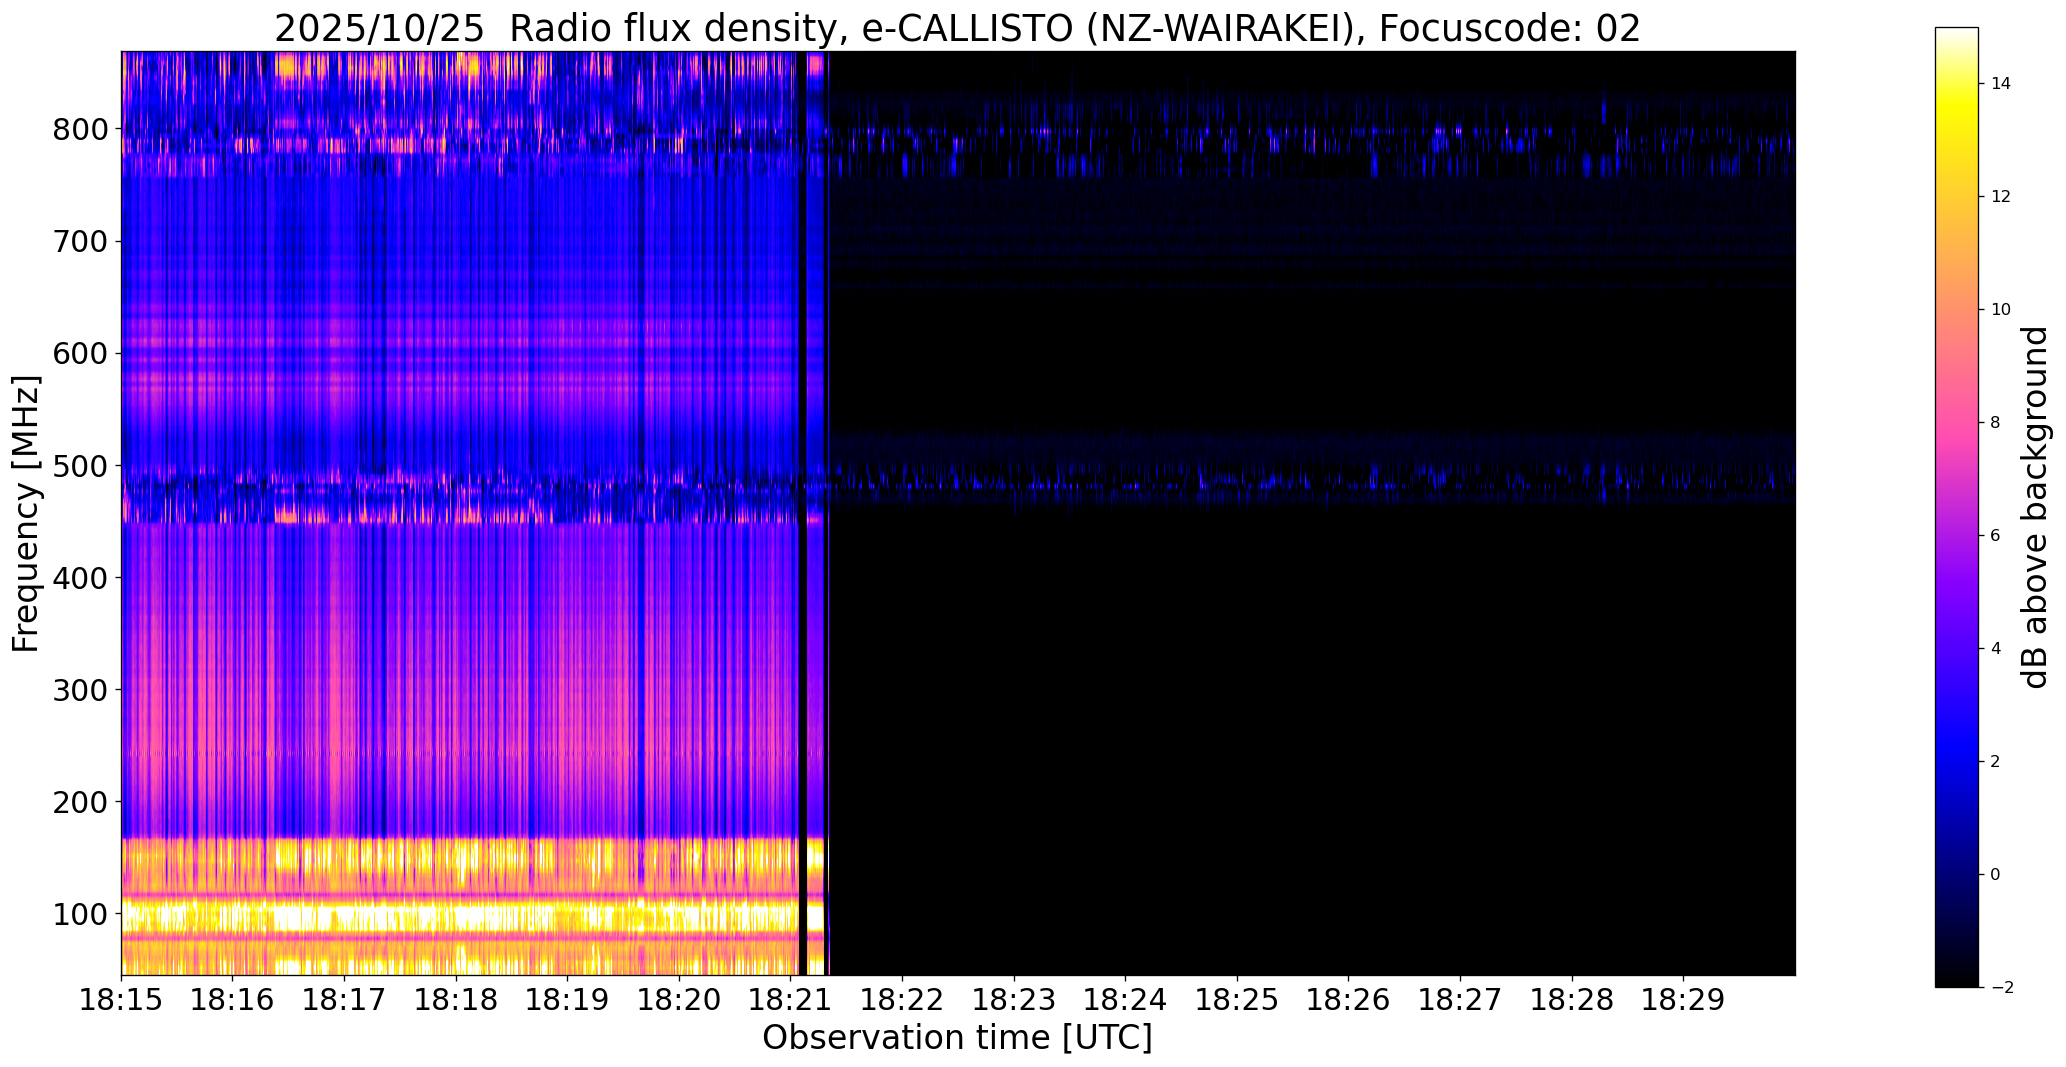Click the black vertical dropout stripe just after 18:21

[x=803, y=513]
